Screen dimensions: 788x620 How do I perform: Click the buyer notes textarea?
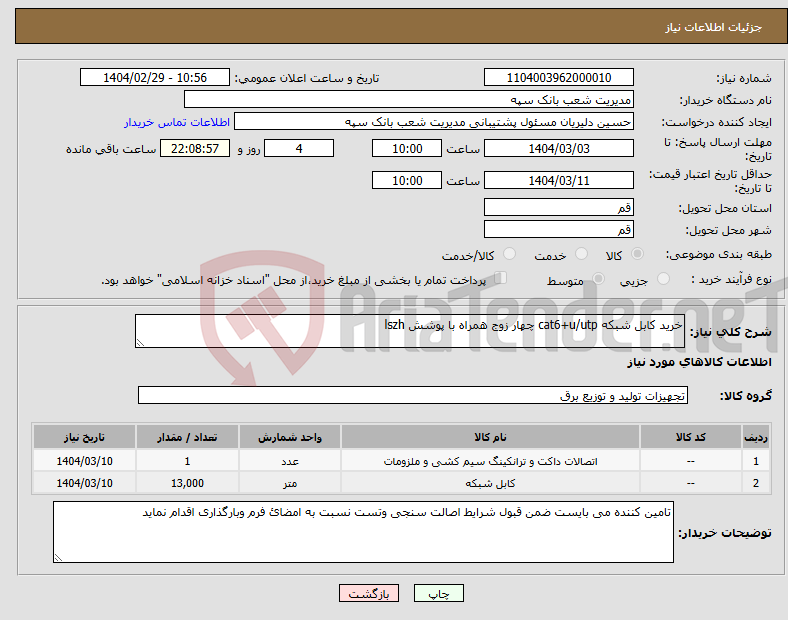click(x=363, y=532)
